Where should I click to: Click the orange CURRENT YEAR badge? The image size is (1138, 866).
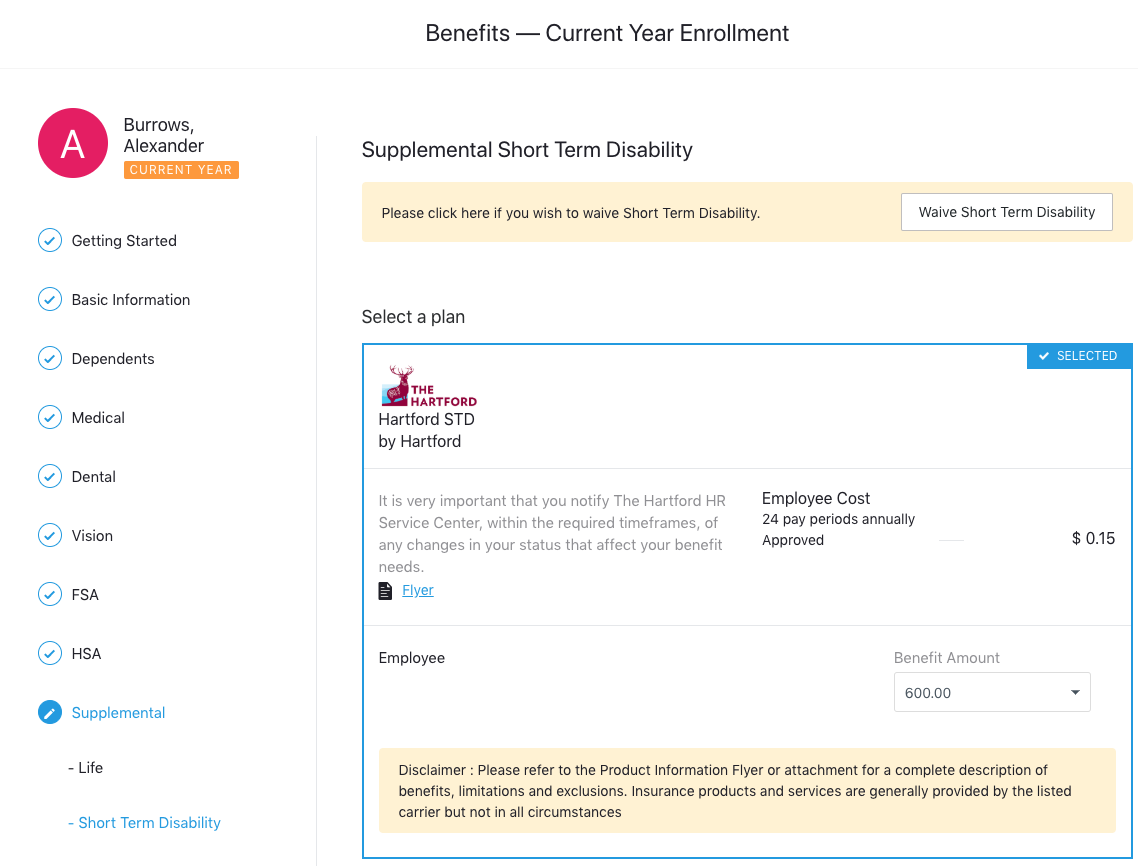(x=181, y=170)
